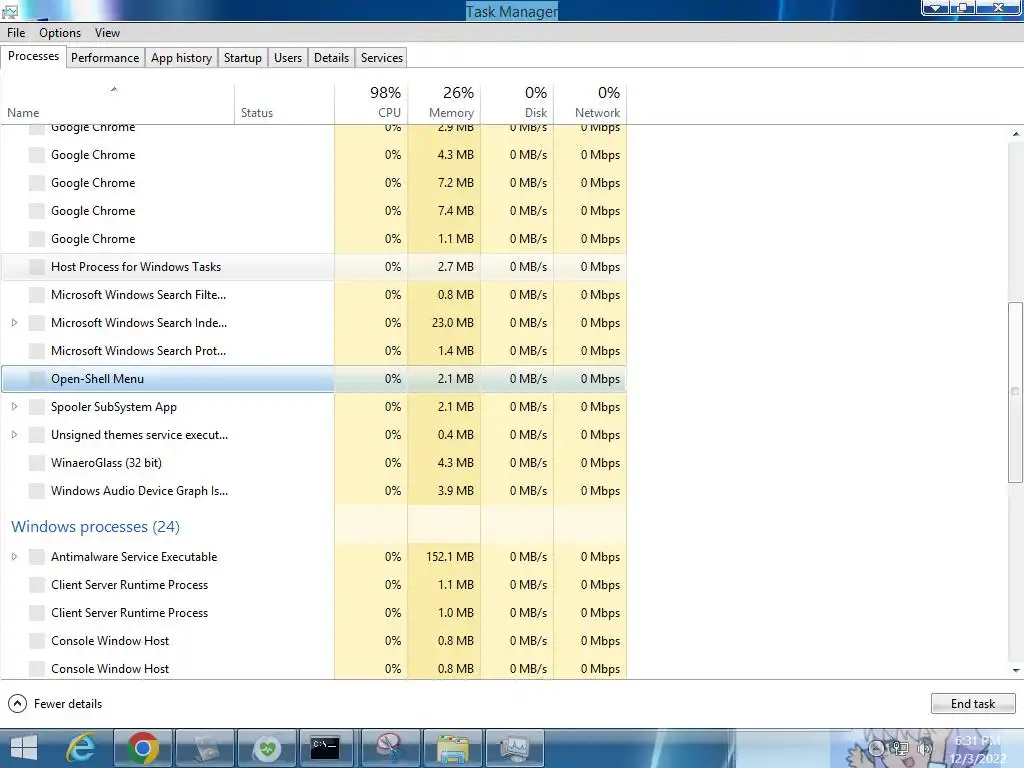Launch Internet Explorer from the taskbar
The width and height of the screenshot is (1024, 768).
[80, 748]
